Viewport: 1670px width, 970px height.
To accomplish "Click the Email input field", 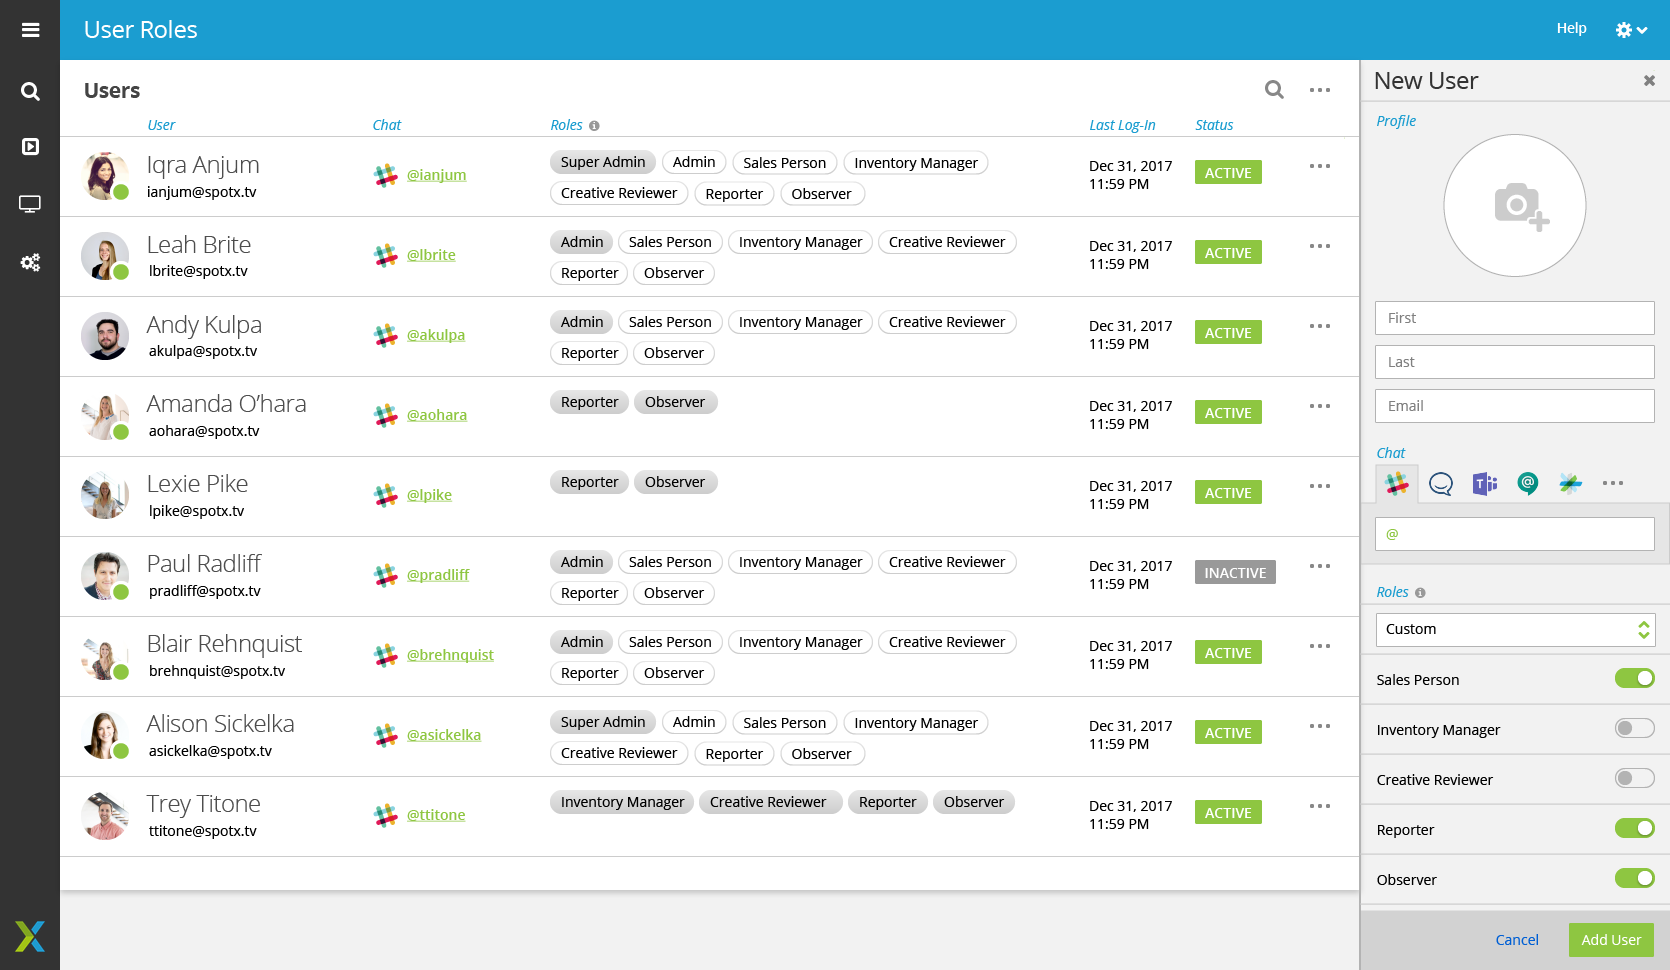I will [x=1514, y=406].
